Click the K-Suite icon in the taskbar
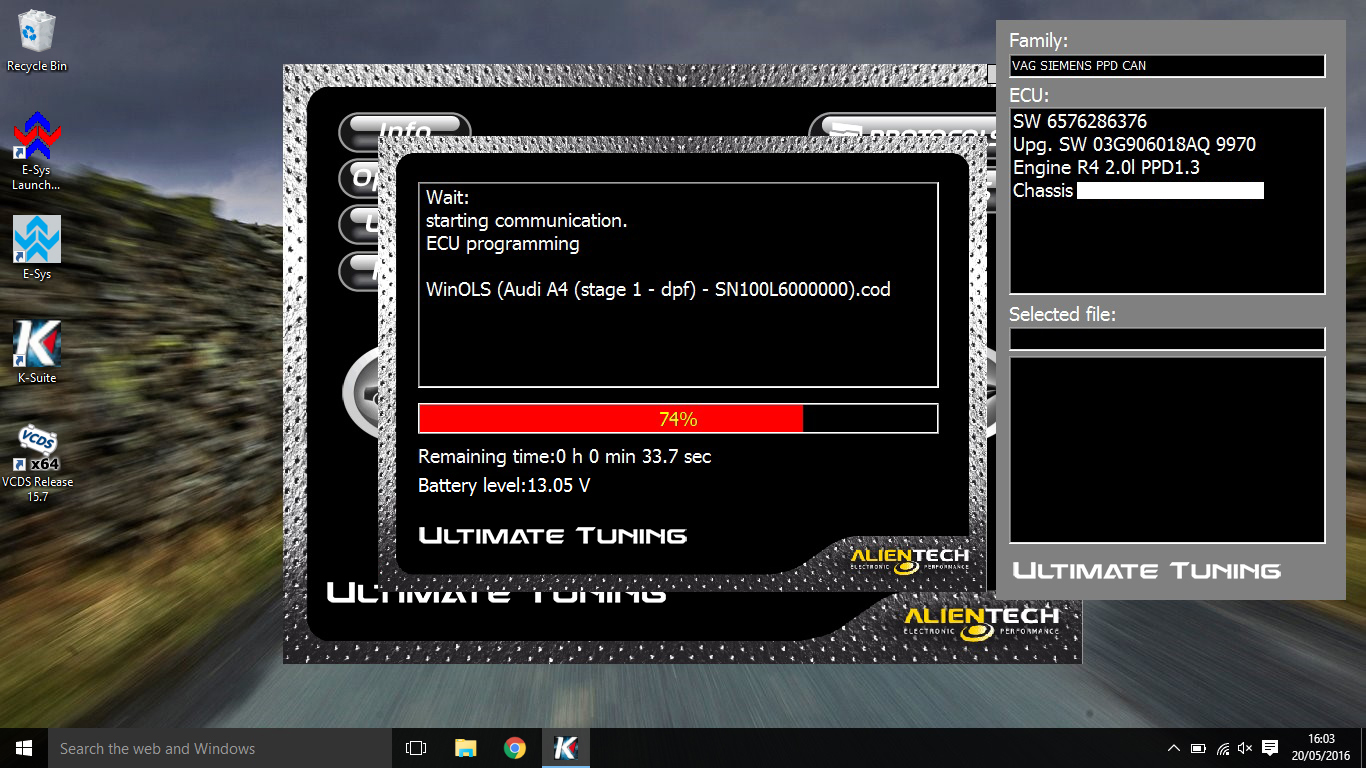1366x768 pixels. pos(565,748)
